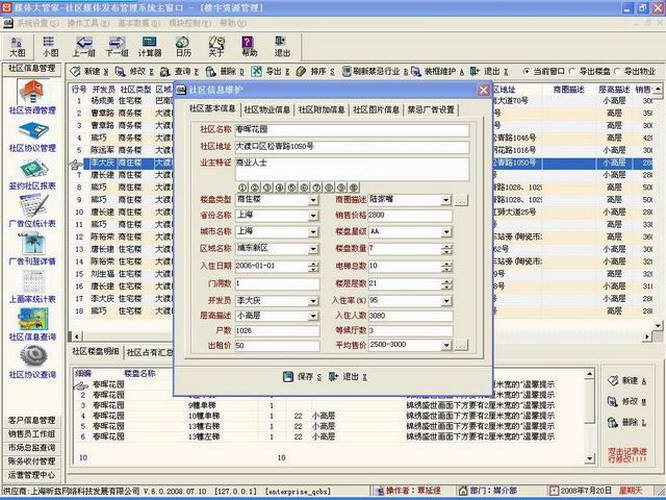Click the 销售价格 input field

[409, 215]
